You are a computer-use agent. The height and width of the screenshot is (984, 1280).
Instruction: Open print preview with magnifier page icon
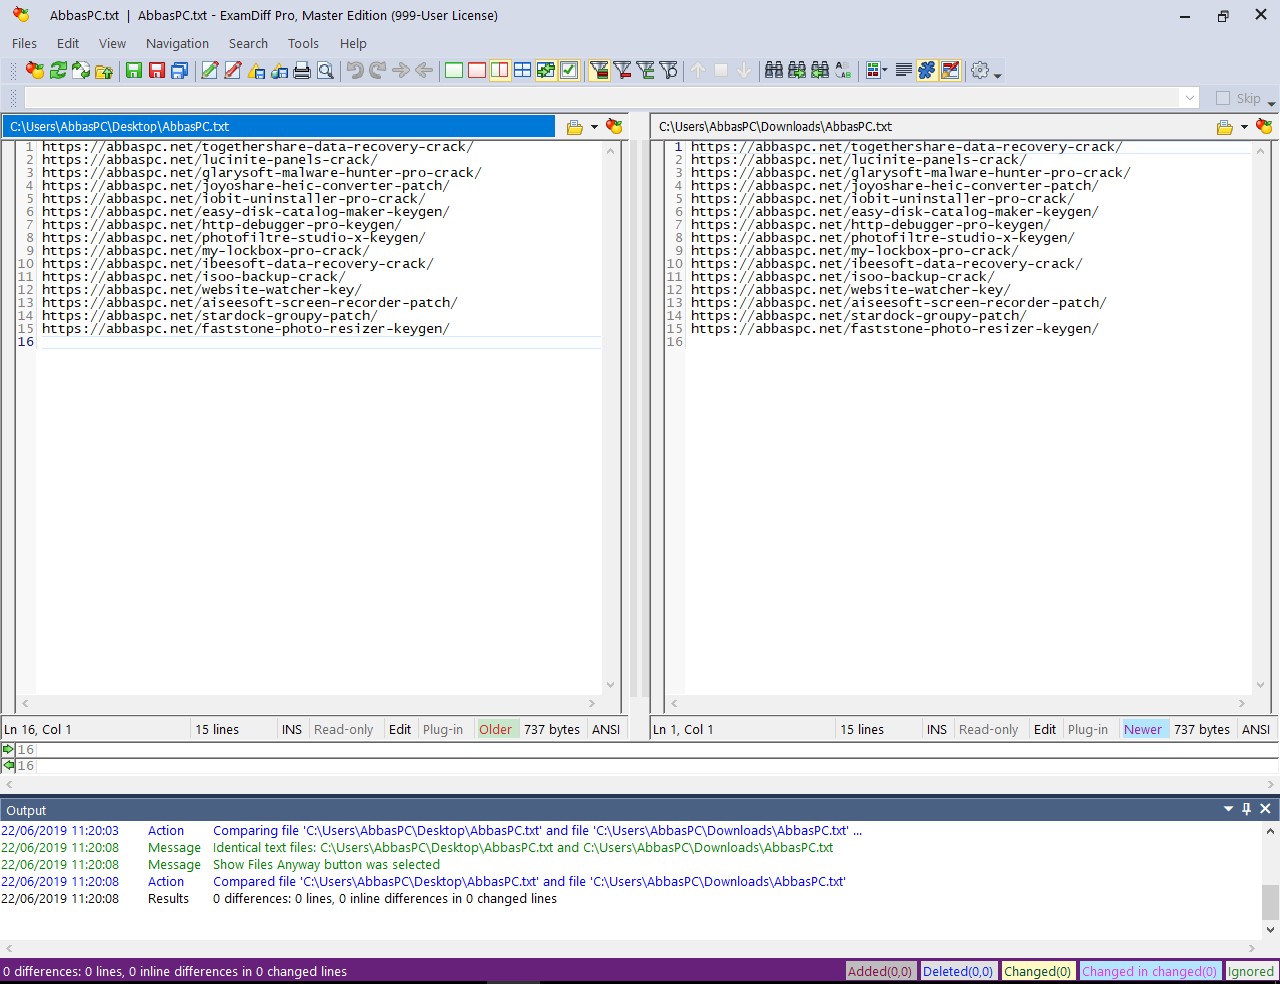click(325, 70)
